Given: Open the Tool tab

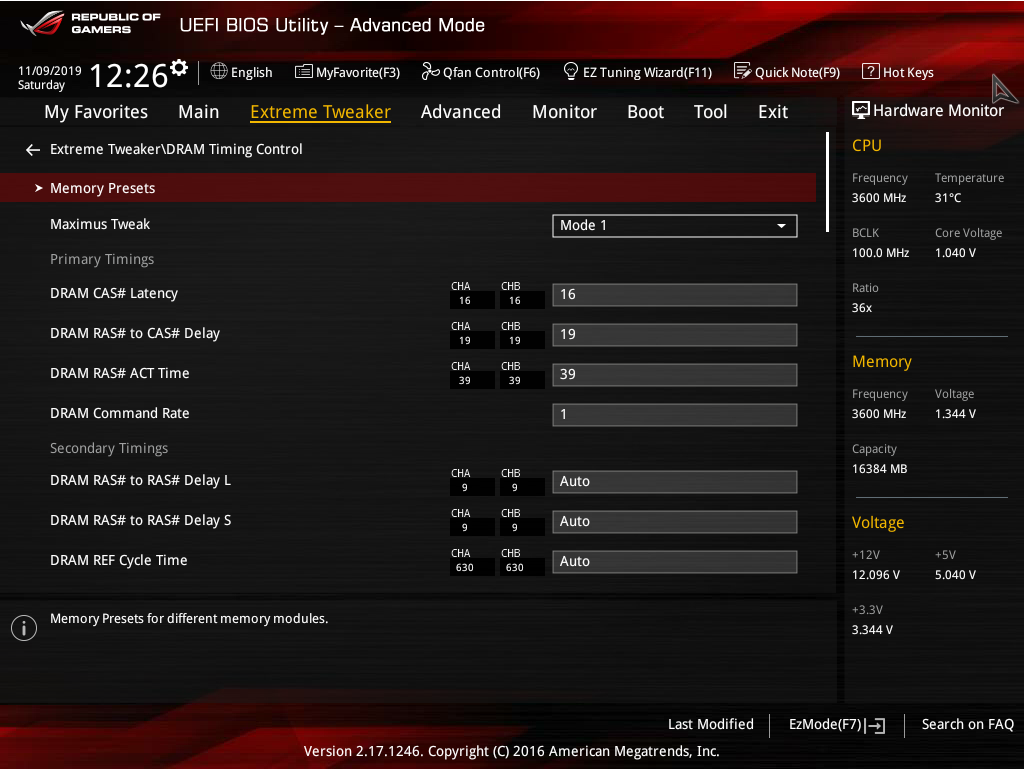Looking at the screenshot, I should [711, 112].
